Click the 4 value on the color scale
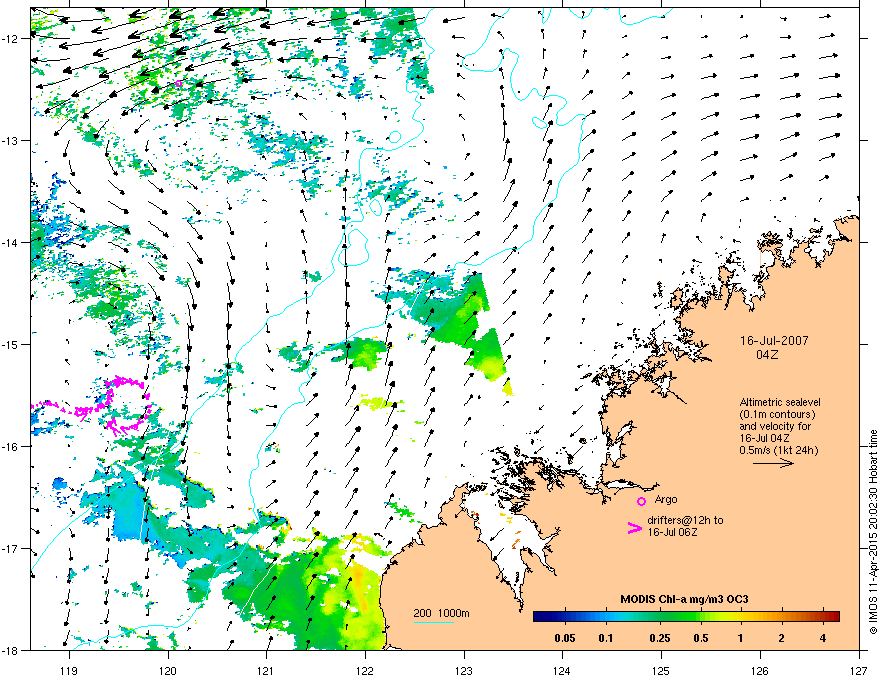The width and height of the screenshot is (880, 680). point(823,638)
